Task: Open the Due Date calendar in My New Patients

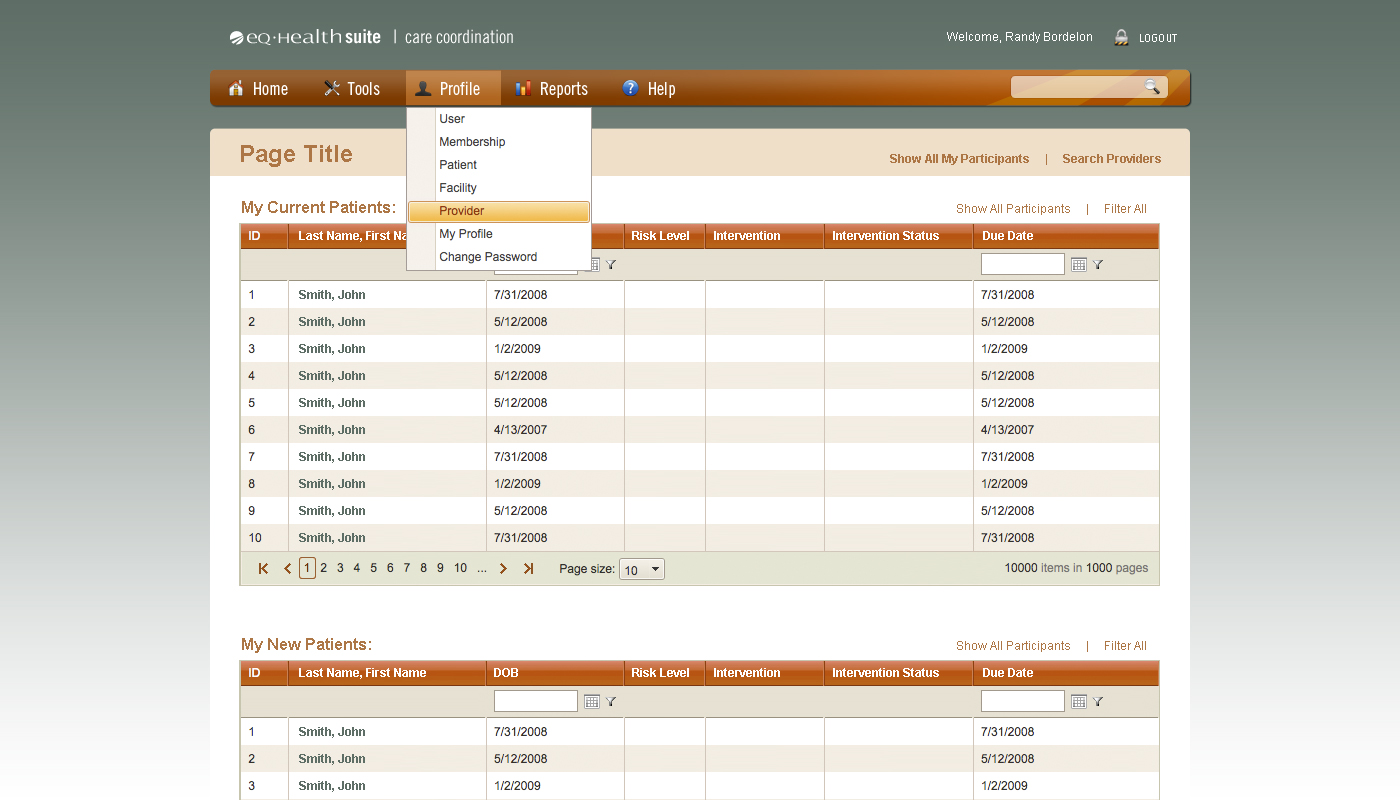Action: [x=1078, y=701]
